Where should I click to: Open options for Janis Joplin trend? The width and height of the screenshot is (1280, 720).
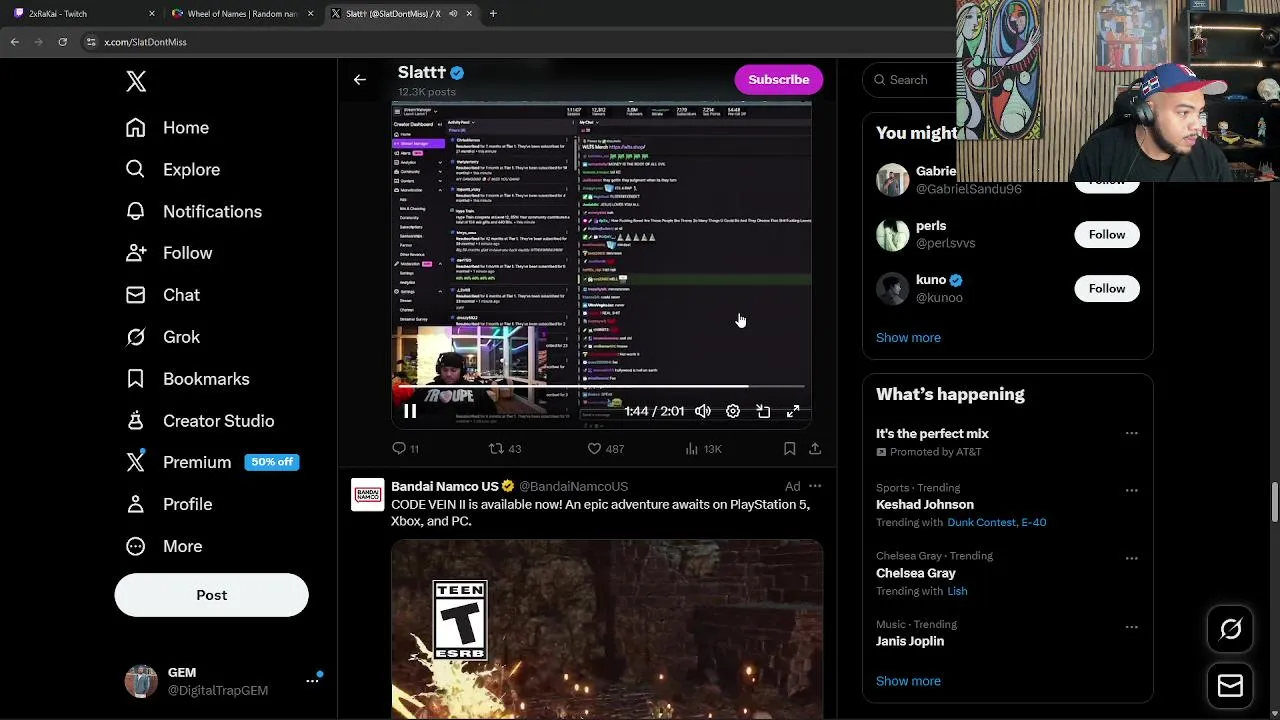[1131, 627]
